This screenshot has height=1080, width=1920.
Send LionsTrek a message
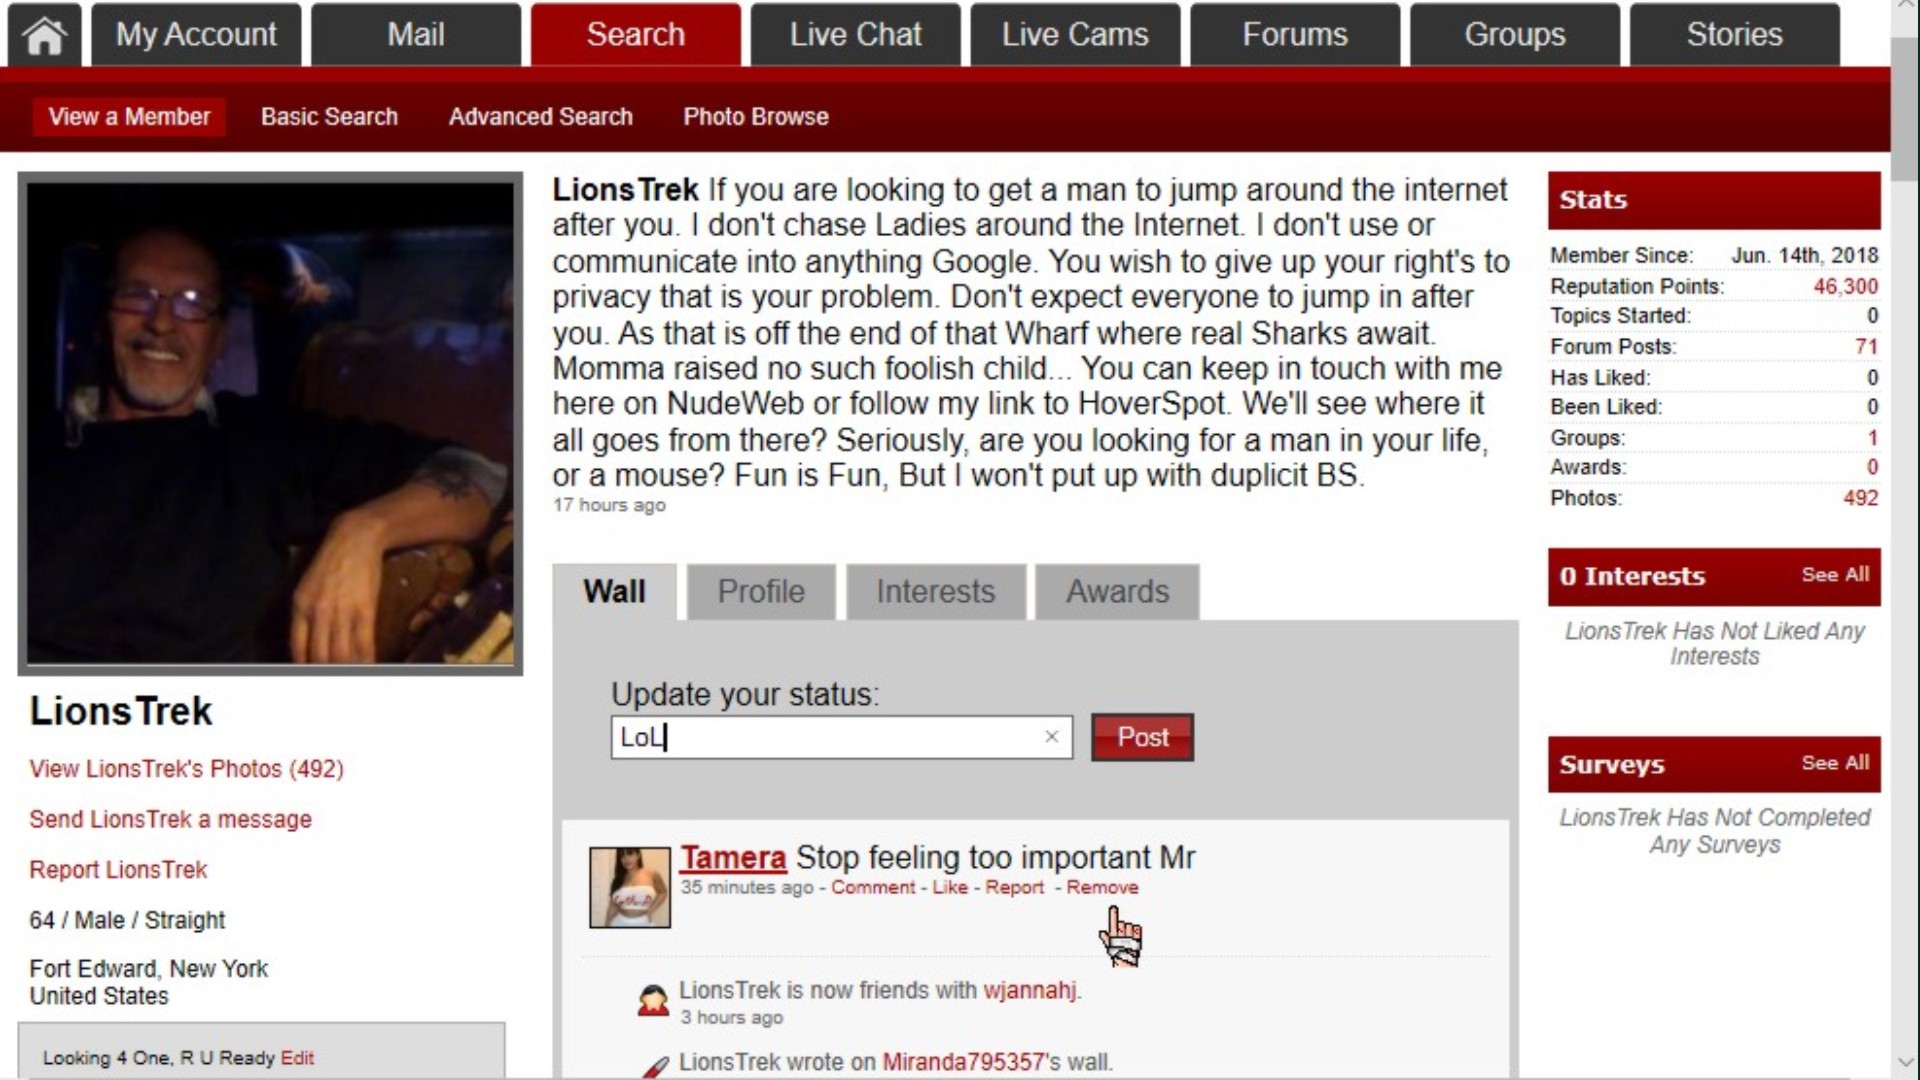click(170, 819)
